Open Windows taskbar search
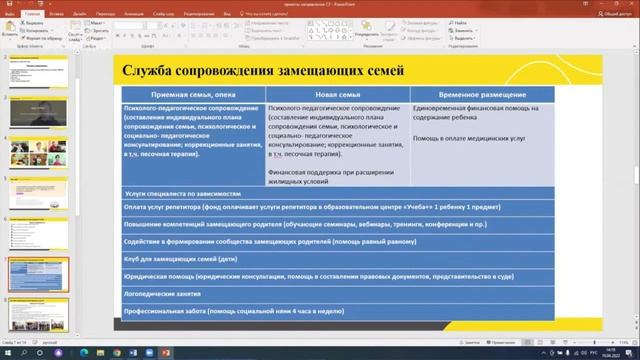 (24, 353)
